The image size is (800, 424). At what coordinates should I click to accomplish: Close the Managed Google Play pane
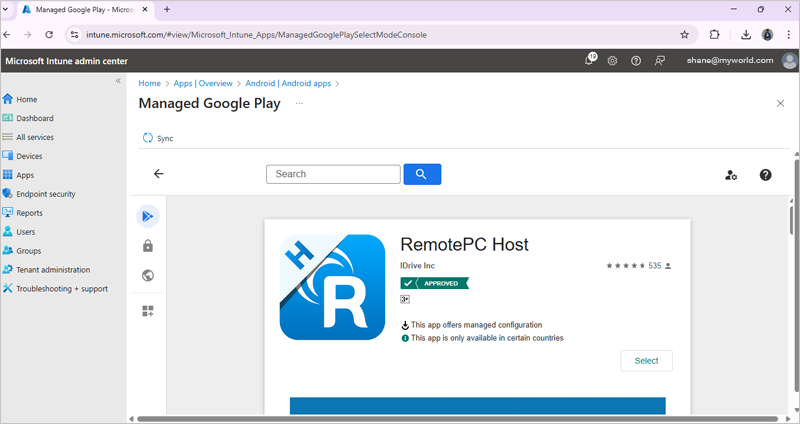point(780,103)
